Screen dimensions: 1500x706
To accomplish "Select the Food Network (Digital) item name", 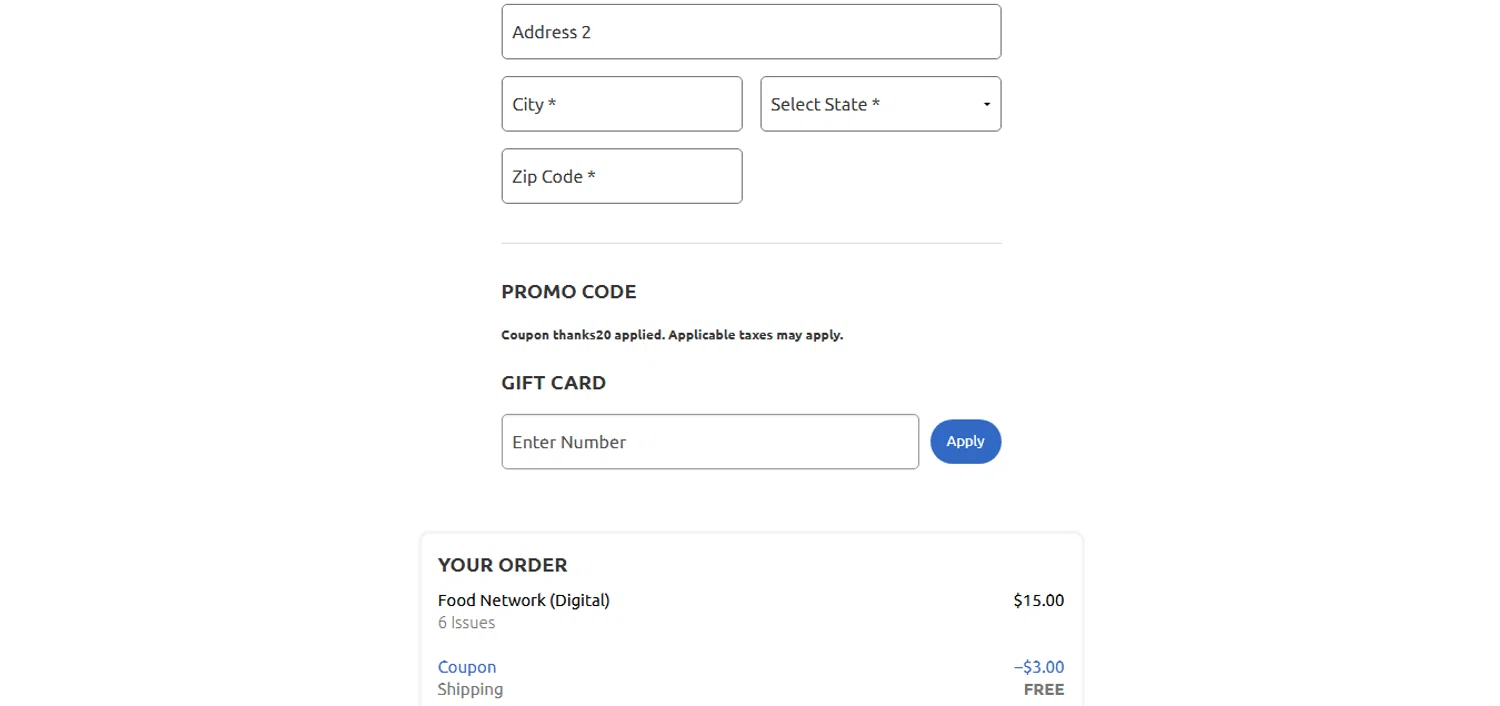I will tap(523, 600).
